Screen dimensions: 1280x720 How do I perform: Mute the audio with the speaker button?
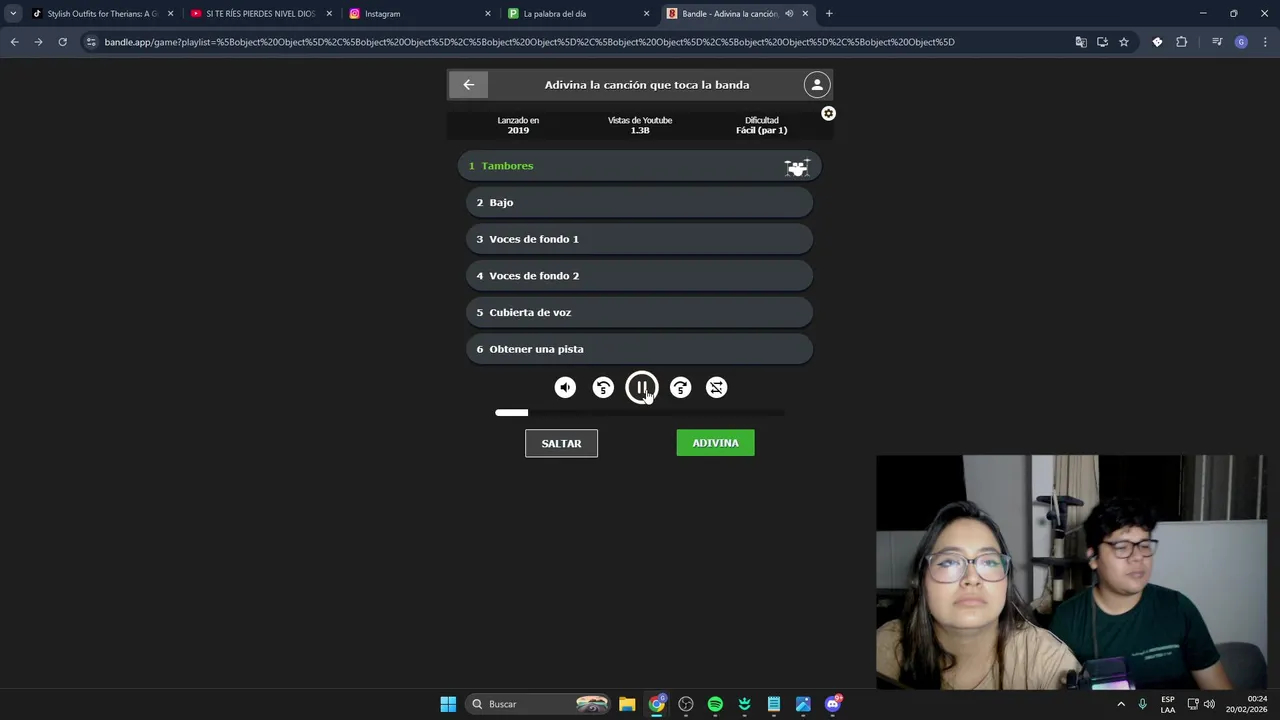pyautogui.click(x=565, y=388)
